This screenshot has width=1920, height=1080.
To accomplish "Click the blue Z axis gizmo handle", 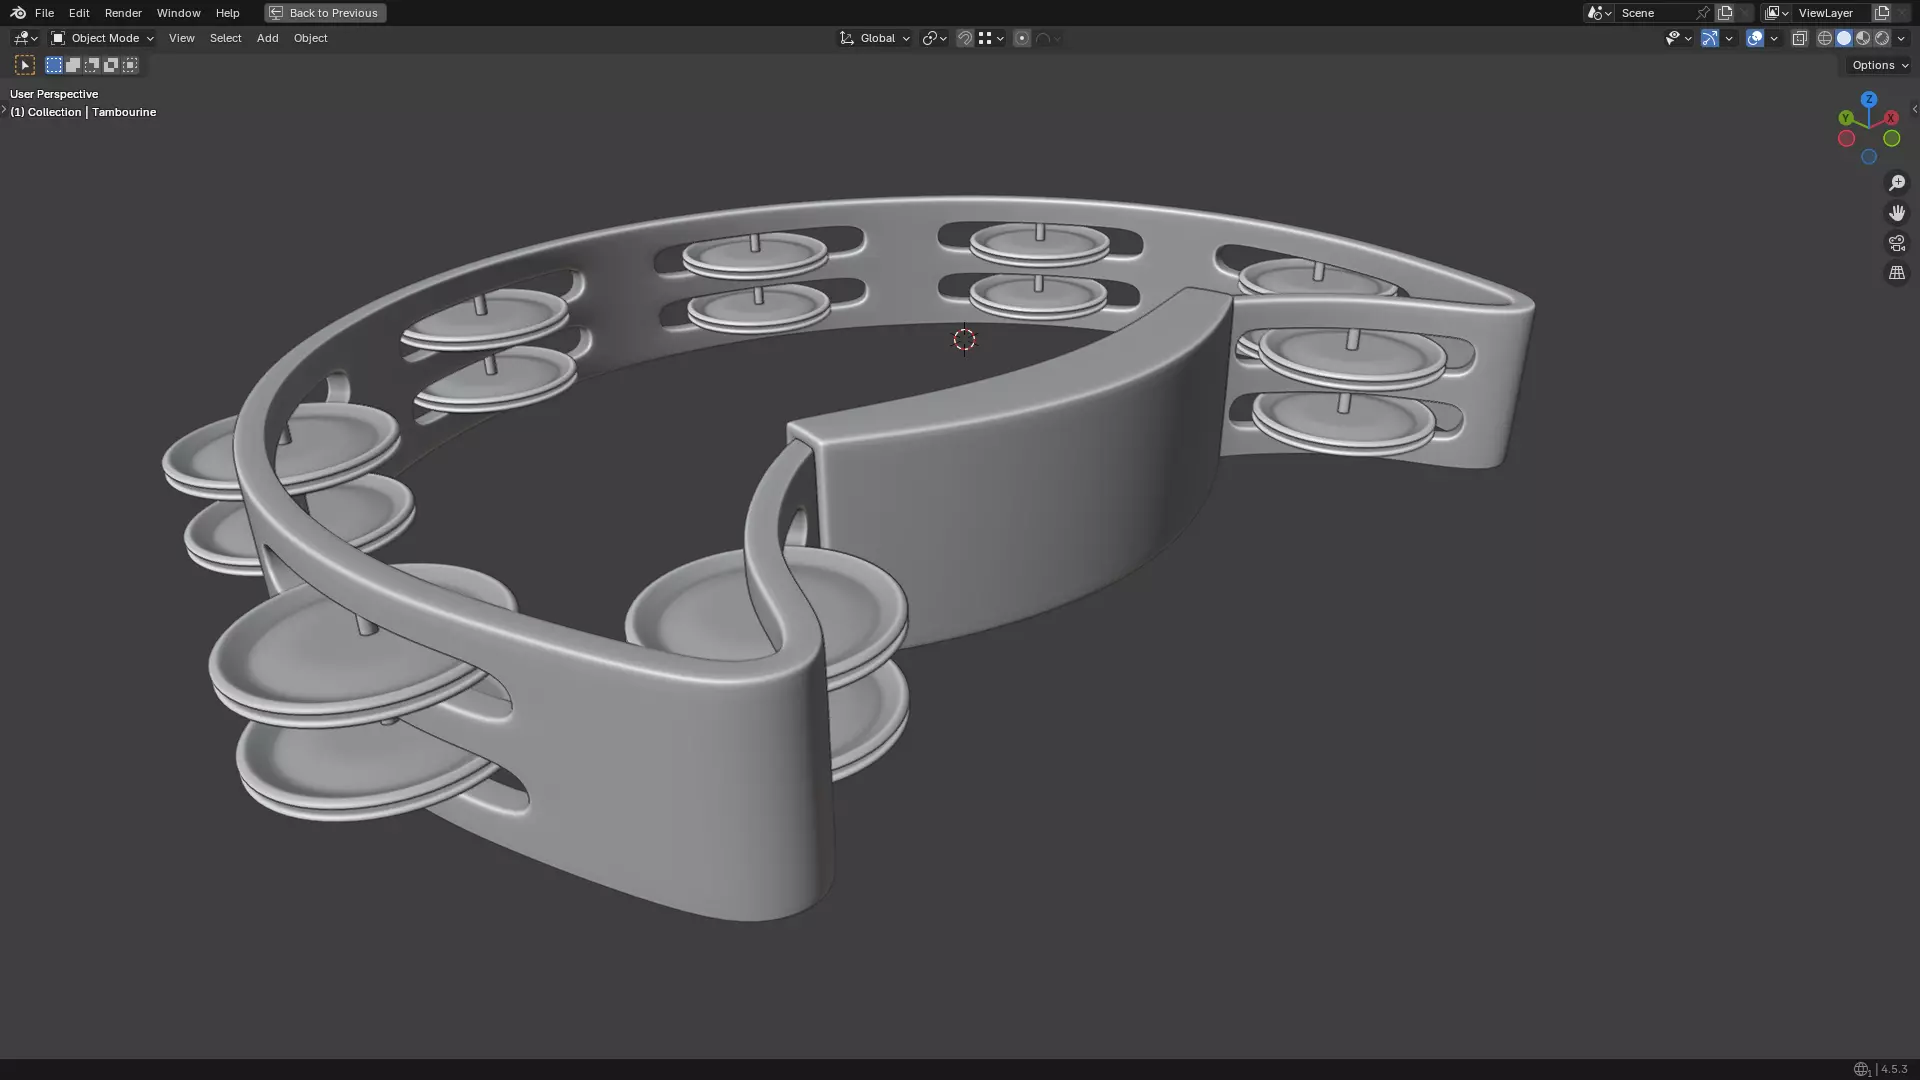I will 1868,99.
